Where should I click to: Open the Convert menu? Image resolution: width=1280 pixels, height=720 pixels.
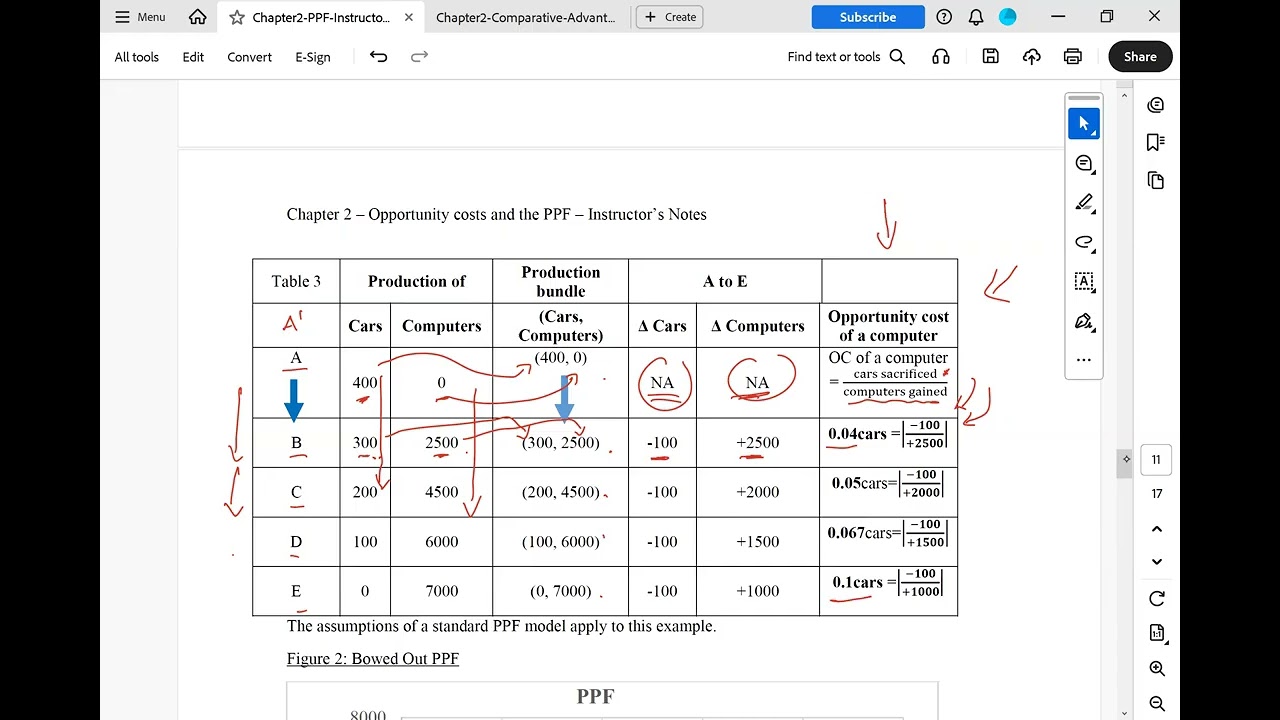249,57
